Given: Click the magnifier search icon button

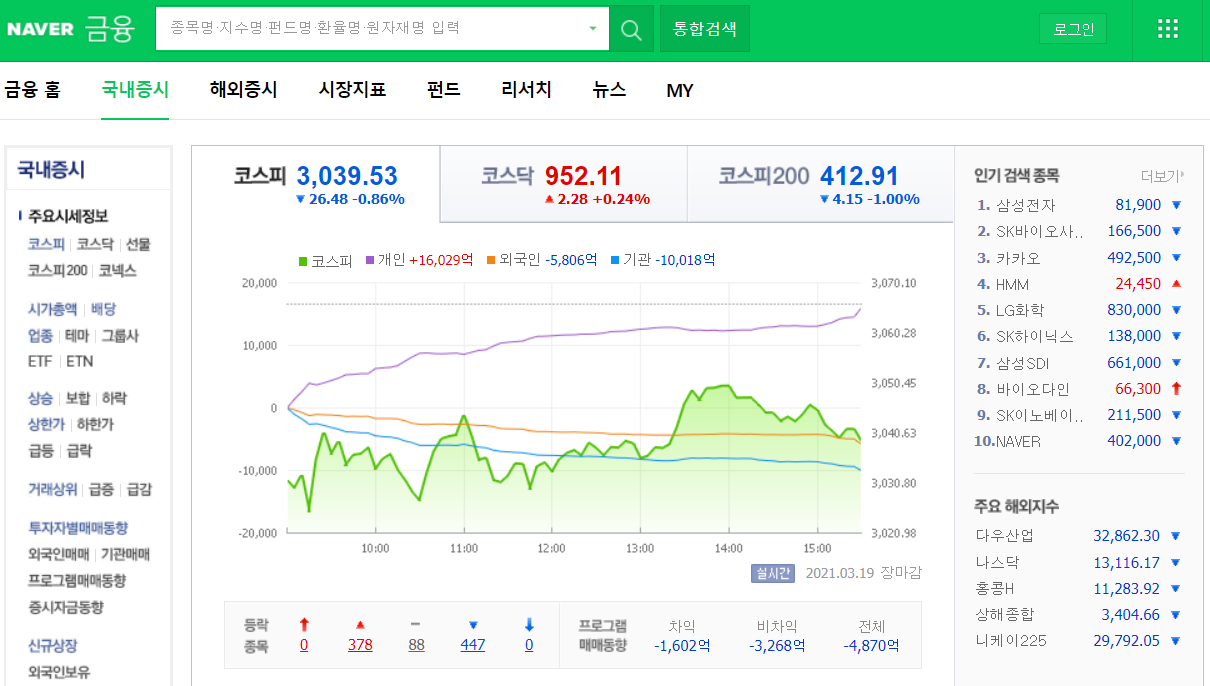Looking at the screenshot, I should coord(631,29).
